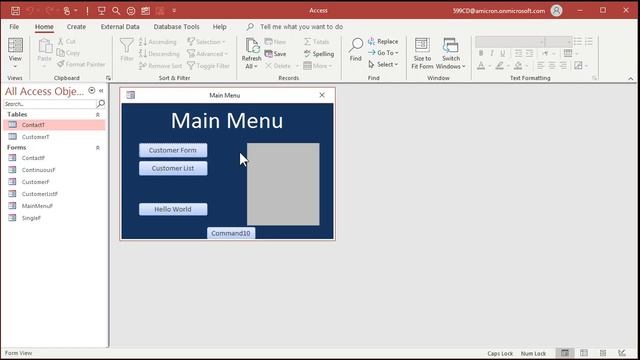Expand the View dropdown arrow
The height and width of the screenshot is (360, 640).
pos(15,67)
